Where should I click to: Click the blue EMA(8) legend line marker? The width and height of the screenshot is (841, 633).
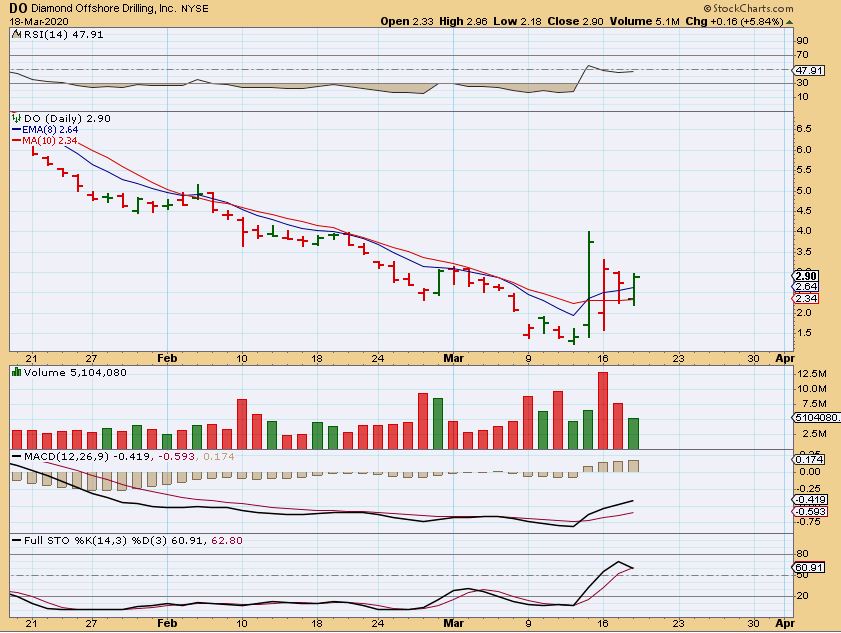click(17, 130)
